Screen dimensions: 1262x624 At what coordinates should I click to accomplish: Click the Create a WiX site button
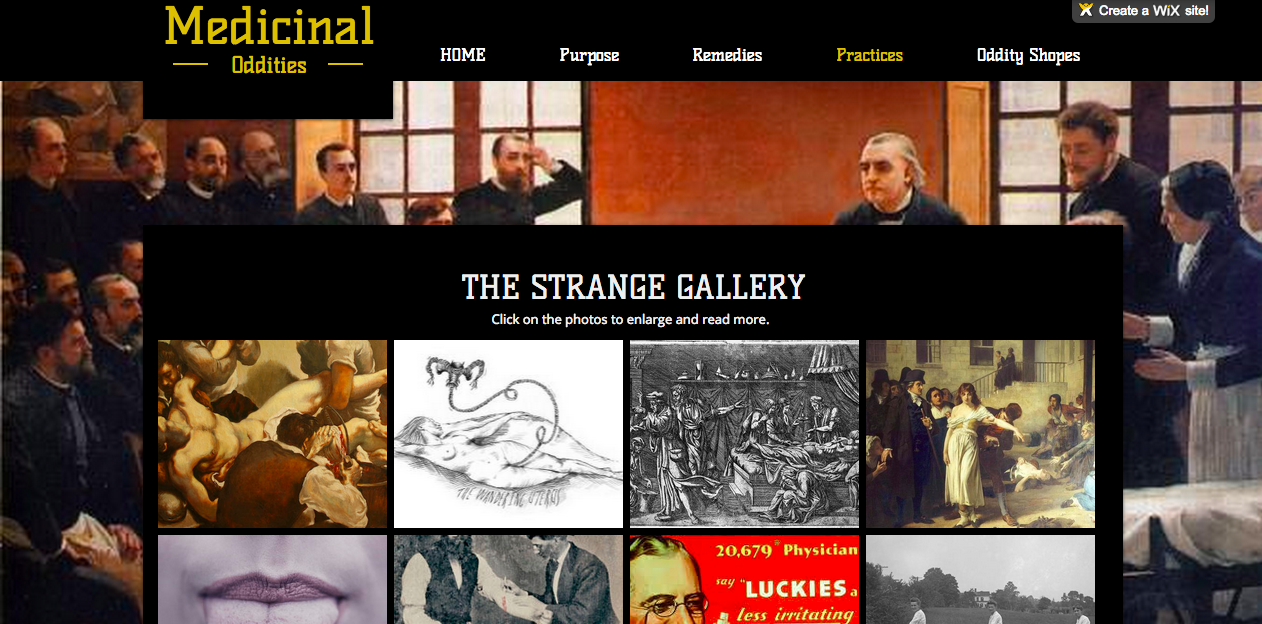1143,11
